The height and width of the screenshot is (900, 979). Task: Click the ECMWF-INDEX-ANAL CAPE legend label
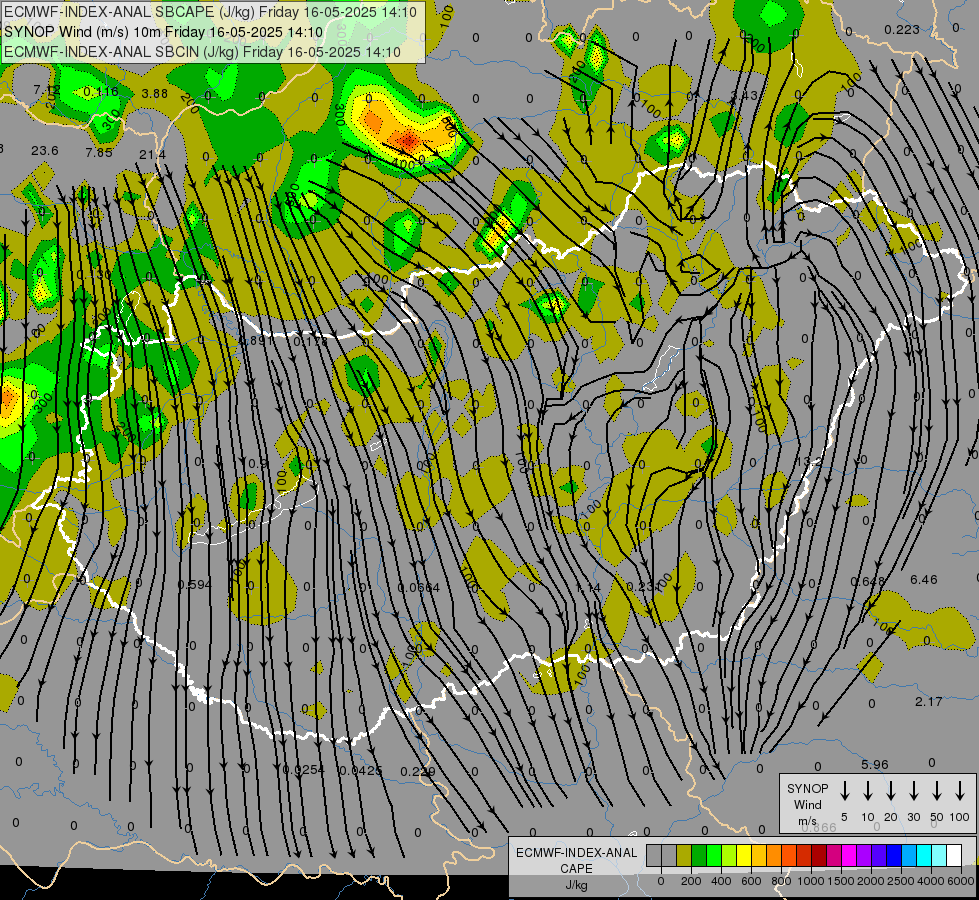(576, 860)
